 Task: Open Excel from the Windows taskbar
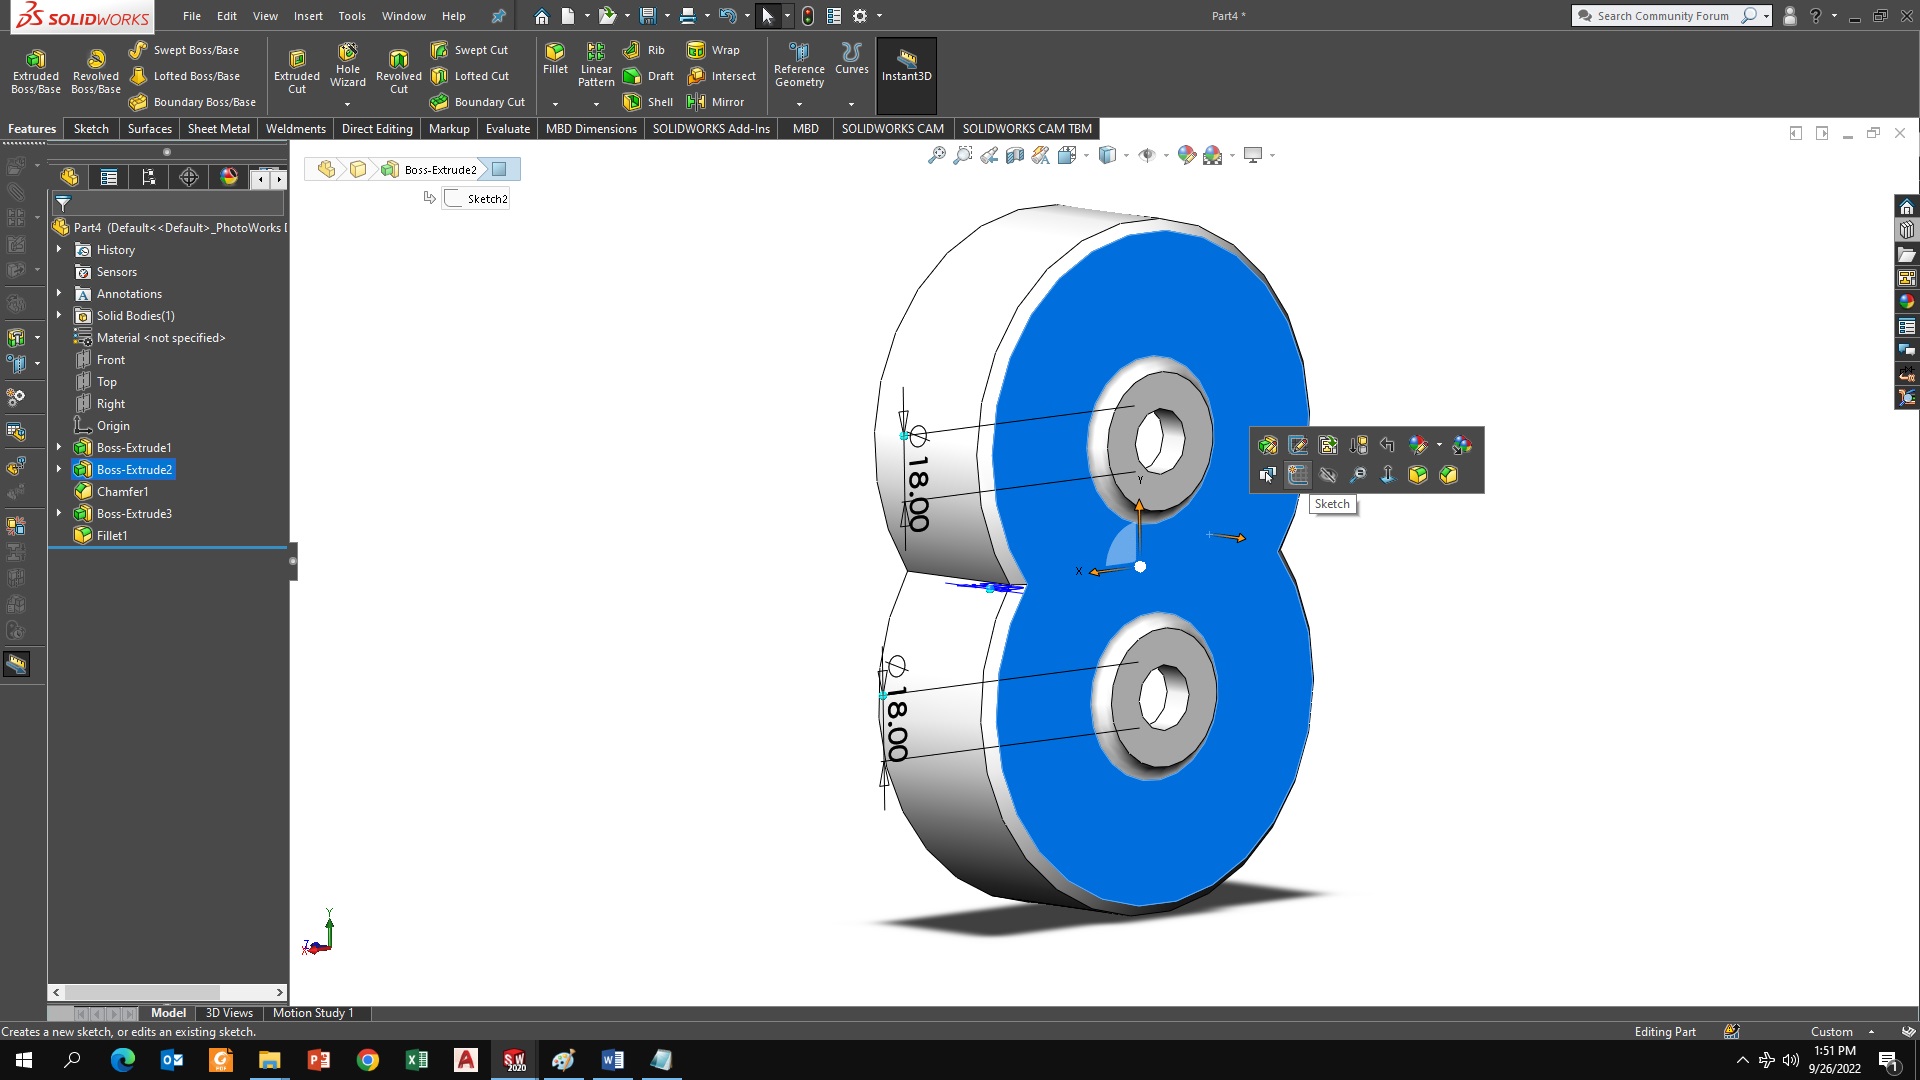click(417, 1060)
